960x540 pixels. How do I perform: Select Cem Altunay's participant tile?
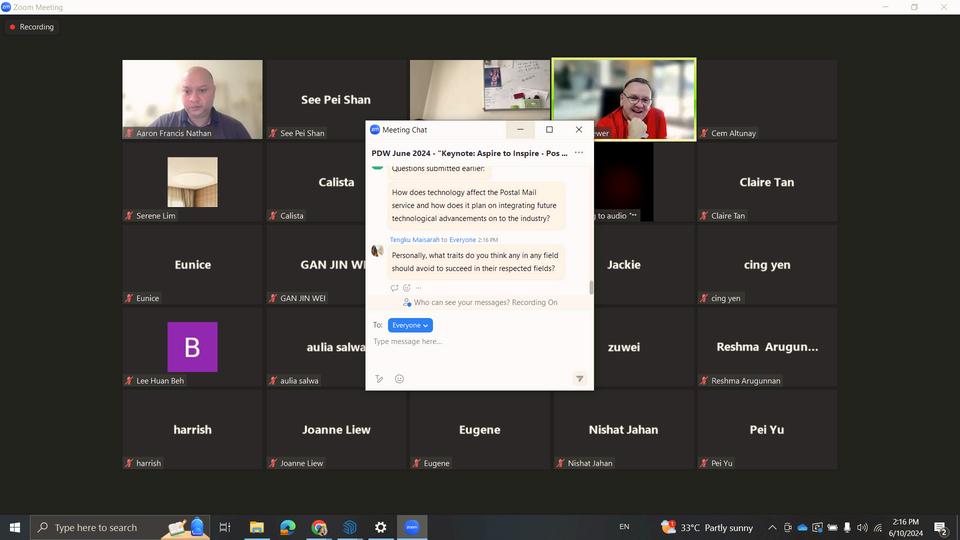767,99
